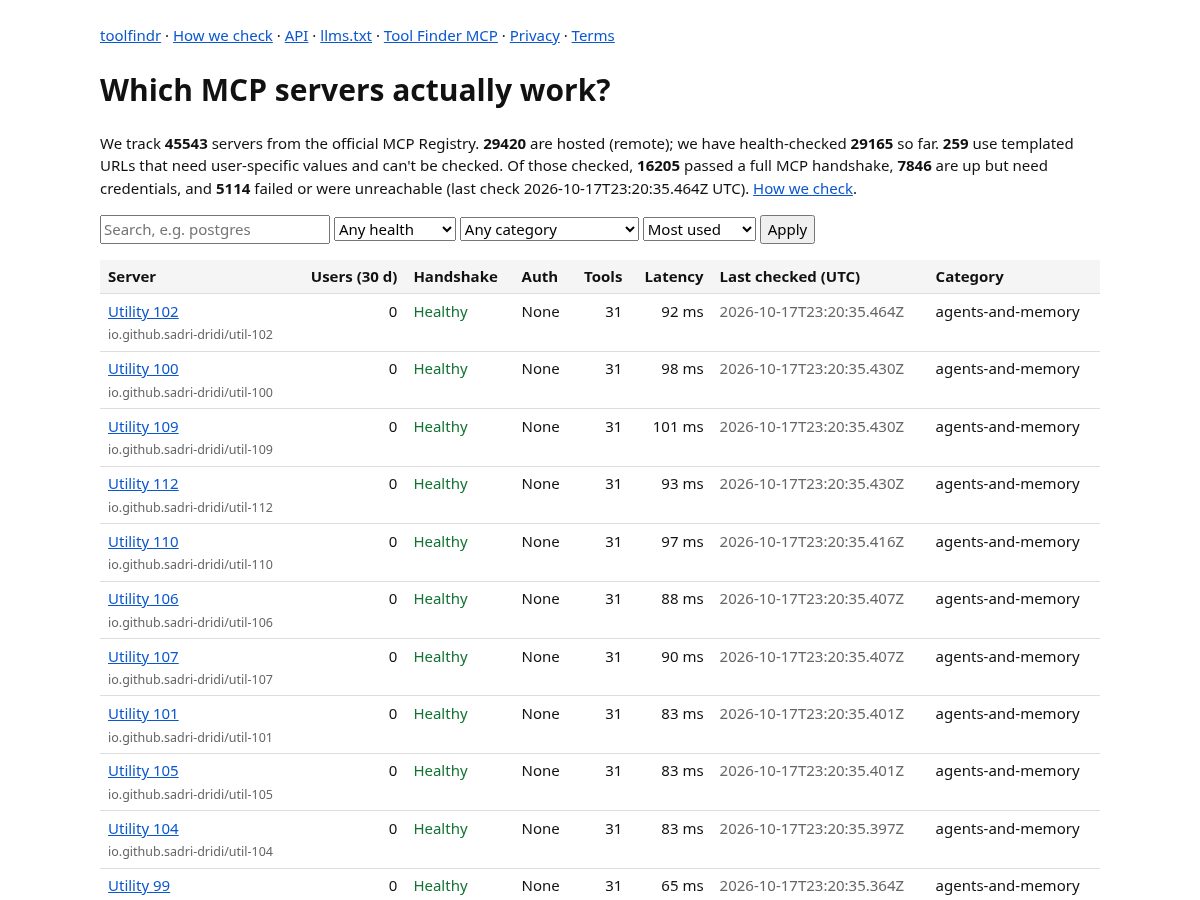Screen dimensions: 1200x900
Task: Click the Healthy status in Utility 102 row
Action: [440, 312]
